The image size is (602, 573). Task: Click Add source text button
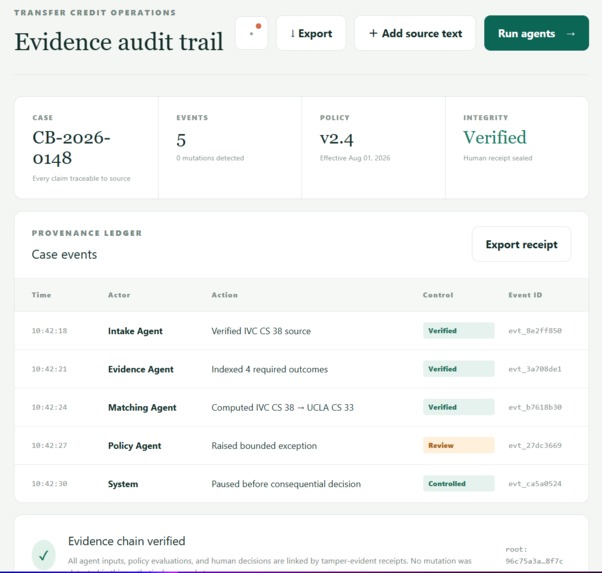[x=415, y=33]
